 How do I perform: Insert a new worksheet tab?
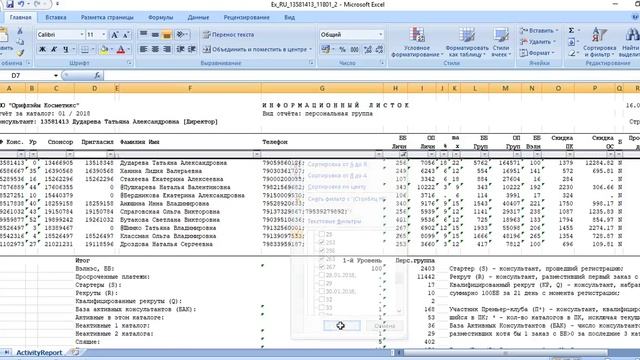pyautogui.click(x=75, y=352)
